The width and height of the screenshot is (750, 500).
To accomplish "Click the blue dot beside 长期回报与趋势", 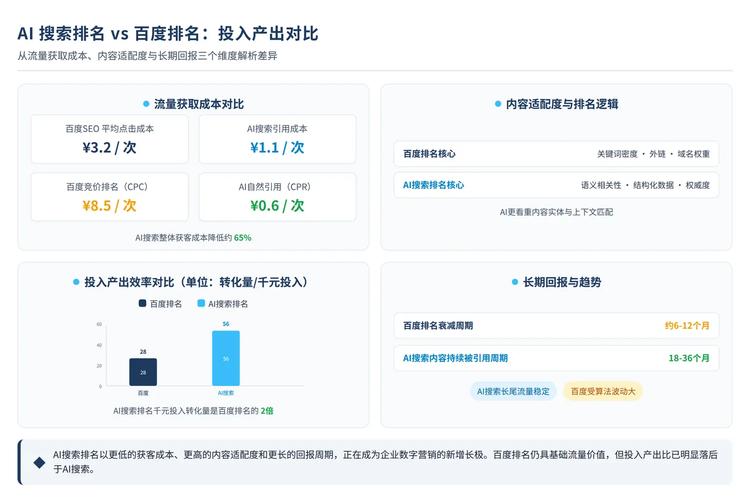I will click(x=515, y=282).
